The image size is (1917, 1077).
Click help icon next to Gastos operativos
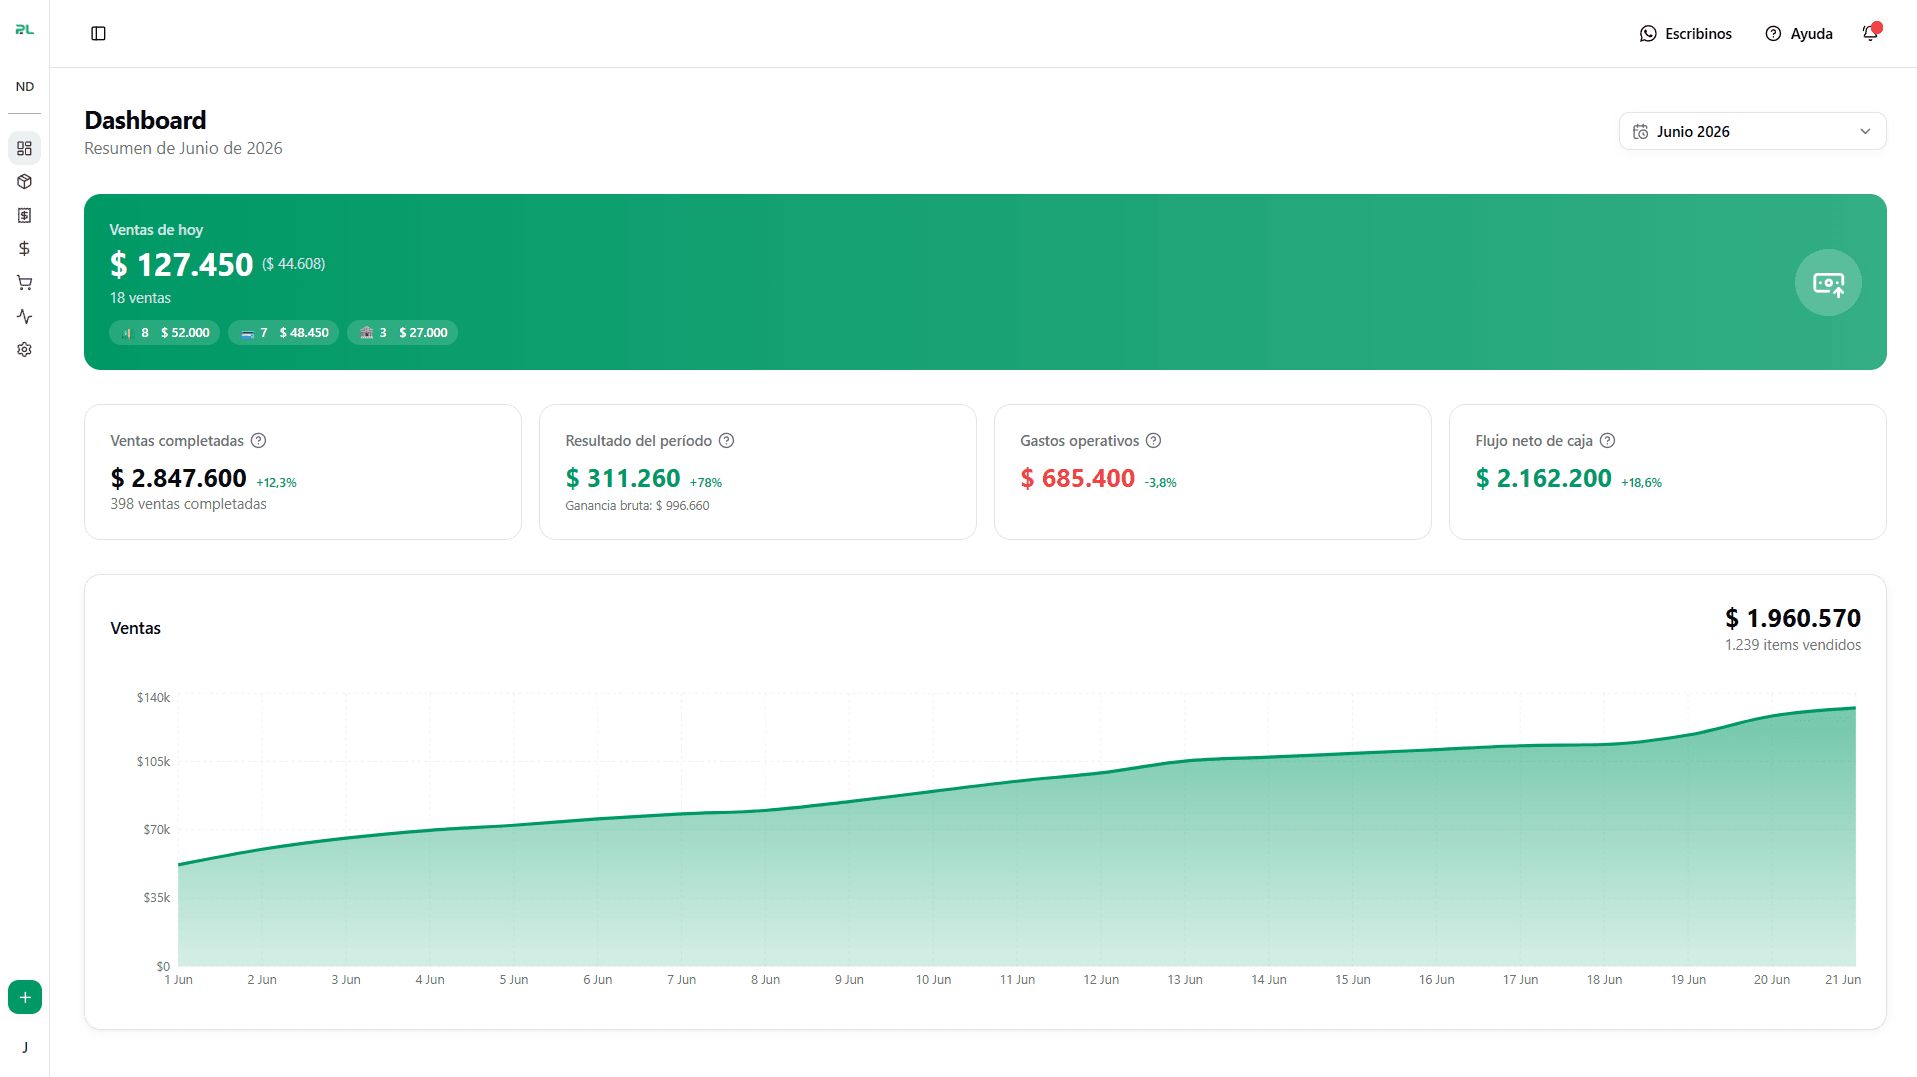coord(1153,441)
